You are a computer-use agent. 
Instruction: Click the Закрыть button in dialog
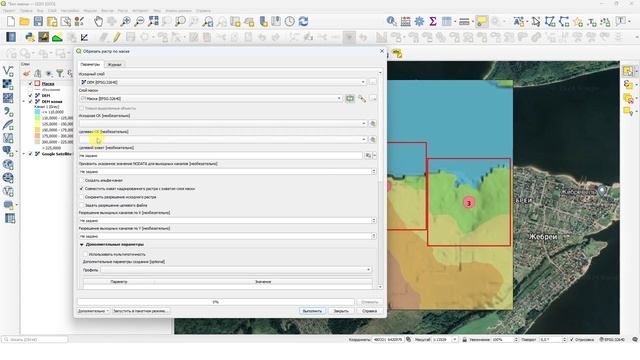click(341, 311)
